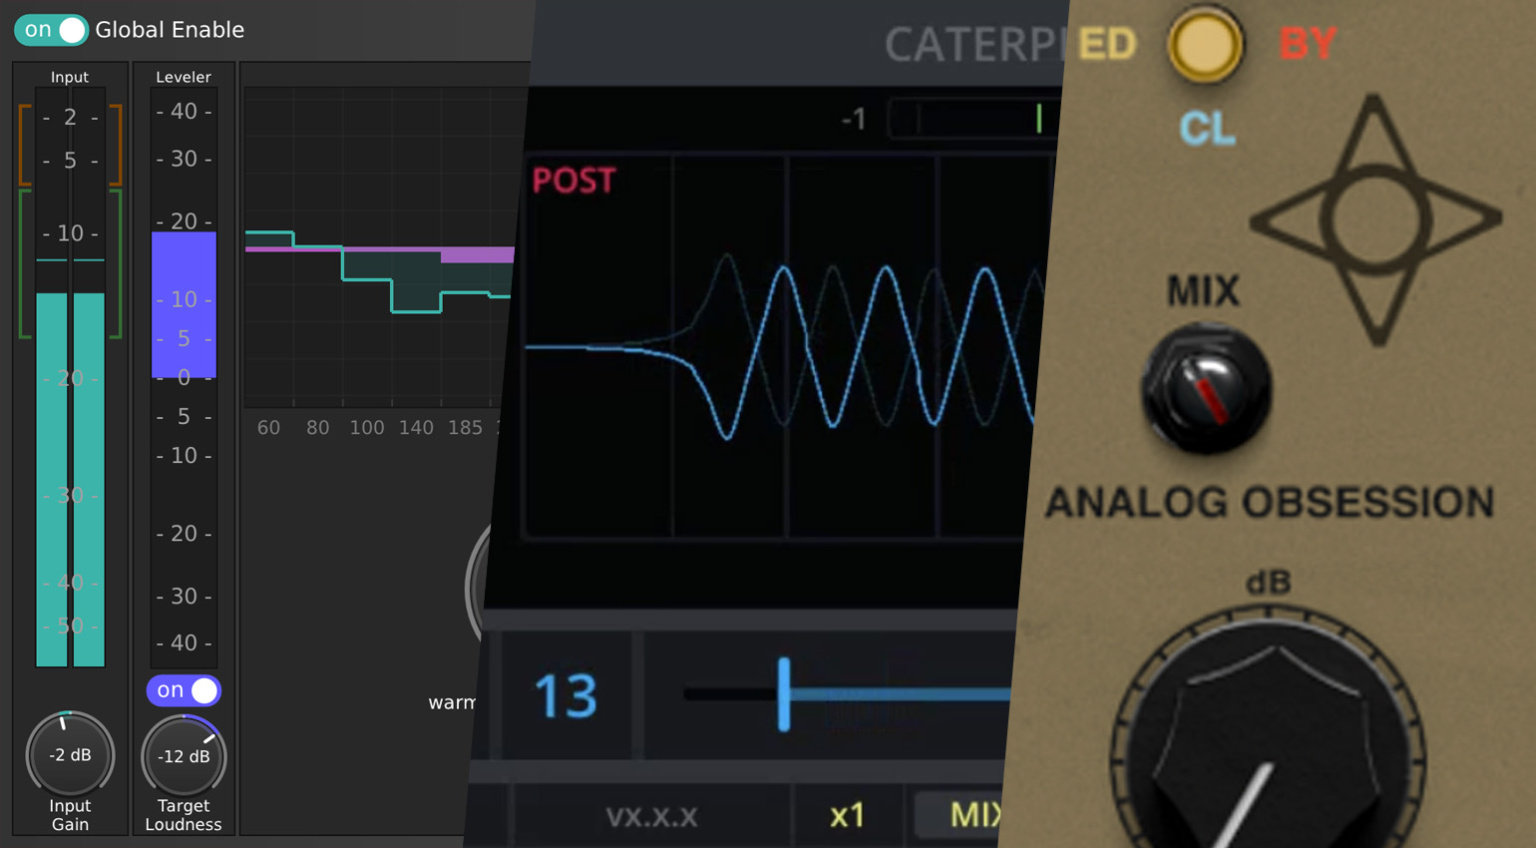1536x848 pixels.
Task: Turn off the Leveler on switch
Action: [184, 690]
